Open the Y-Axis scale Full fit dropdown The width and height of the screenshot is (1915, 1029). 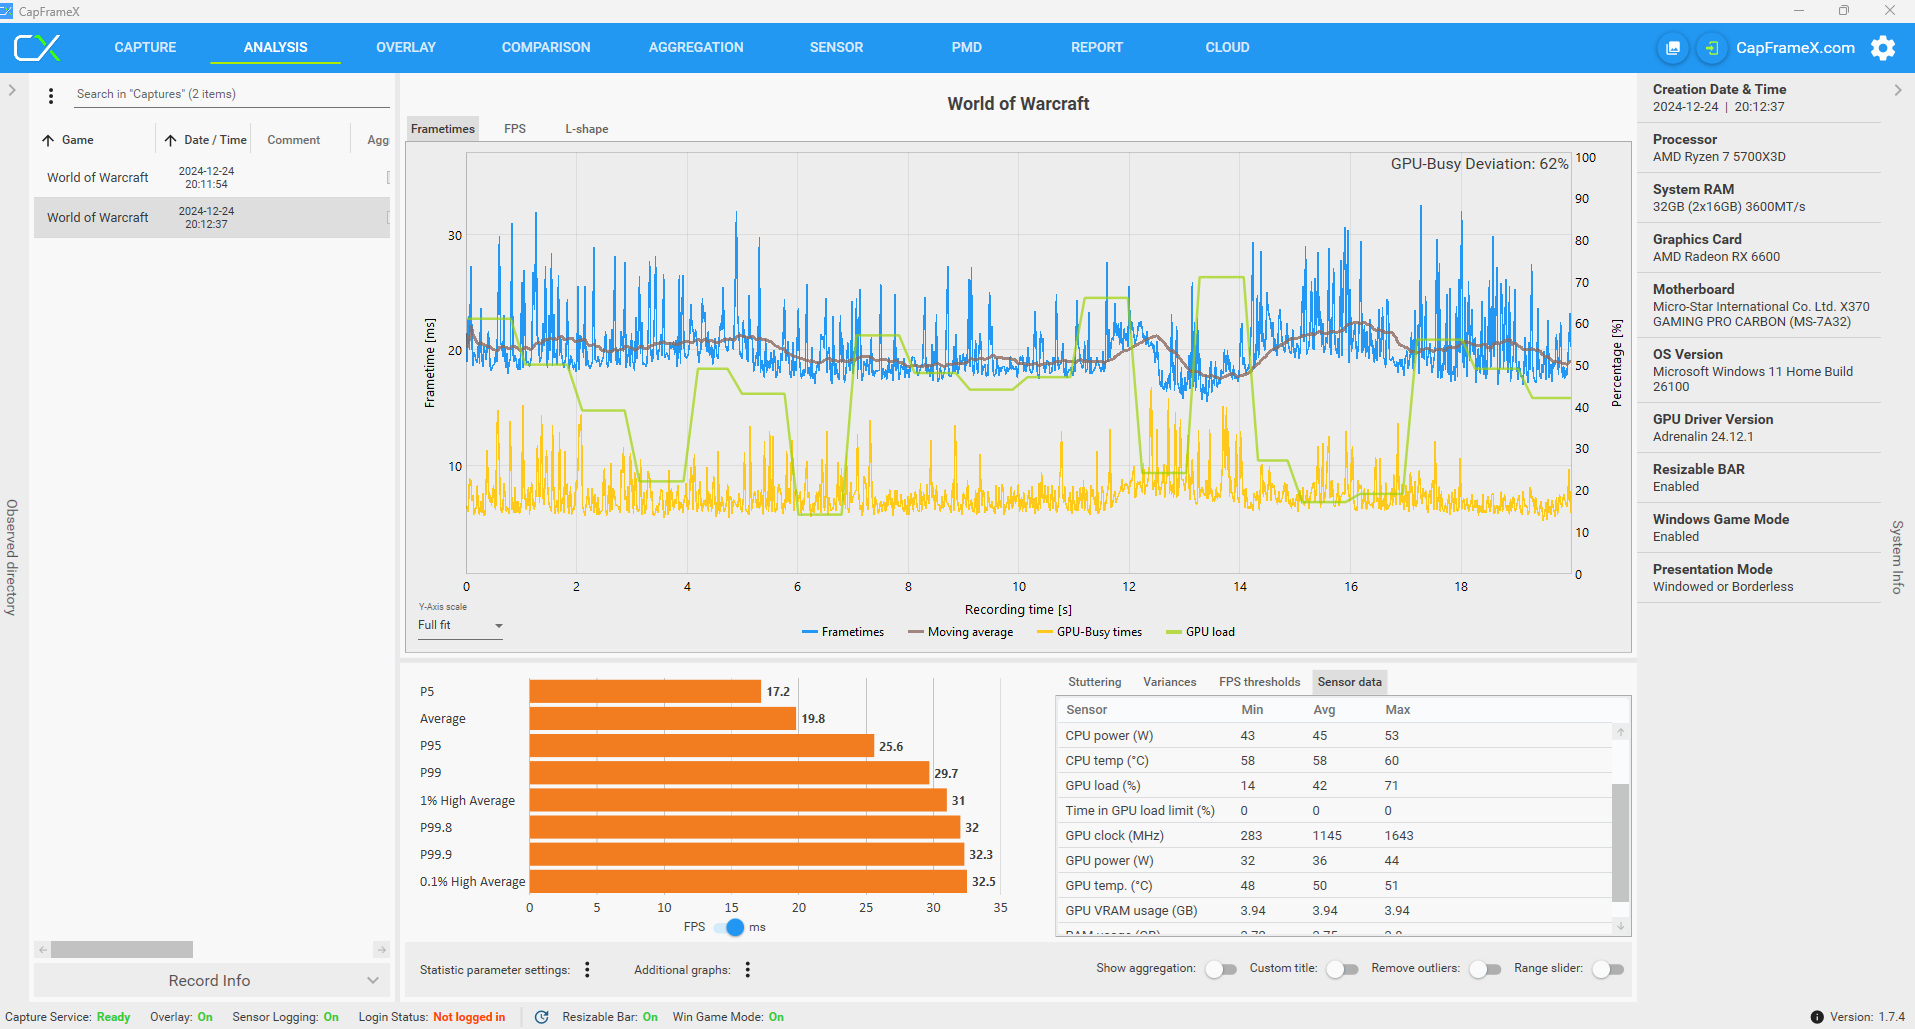tap(460, 625)
